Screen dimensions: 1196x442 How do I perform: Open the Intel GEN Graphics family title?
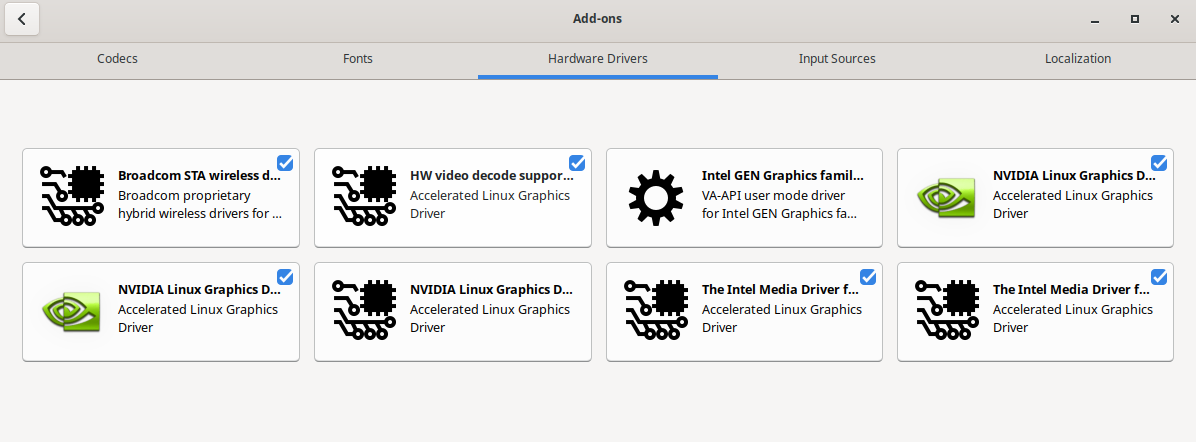(x=783, y=176)
